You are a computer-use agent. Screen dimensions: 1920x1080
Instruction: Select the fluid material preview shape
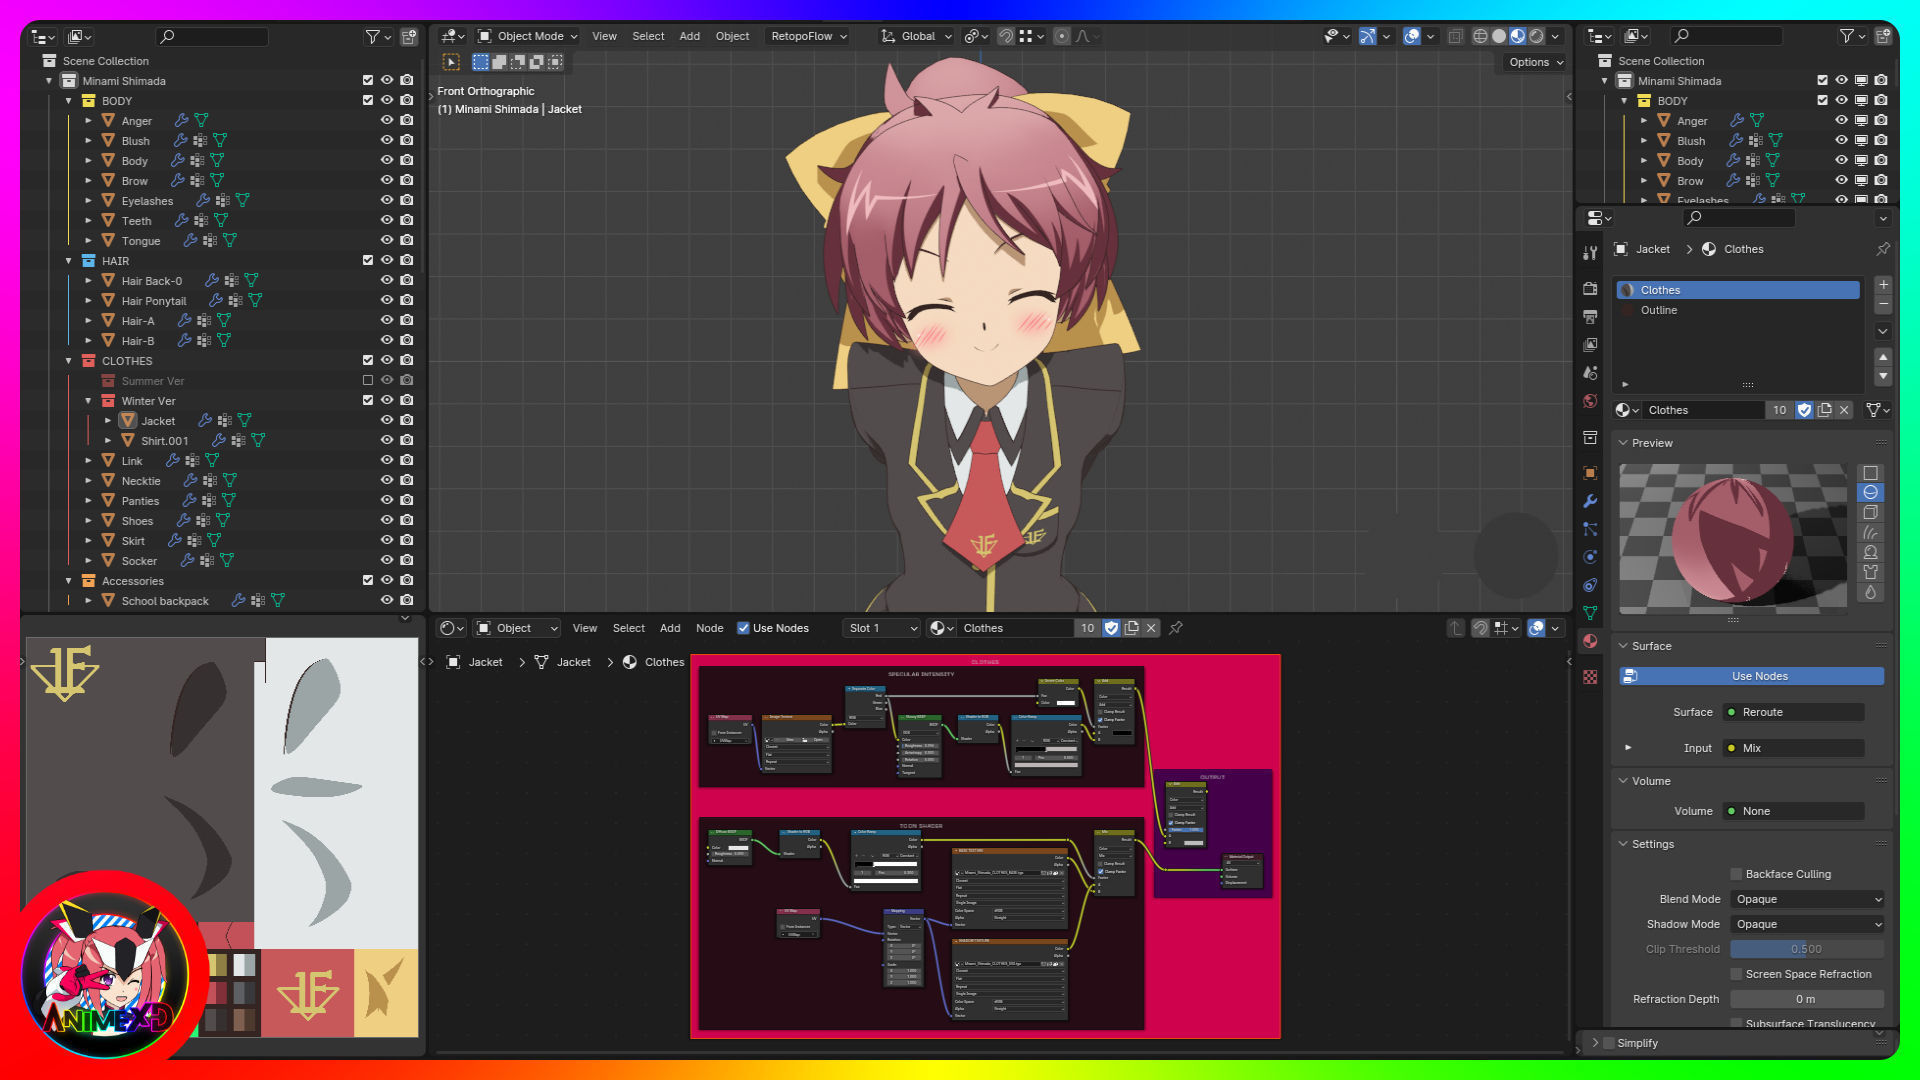pos(1870,593)
